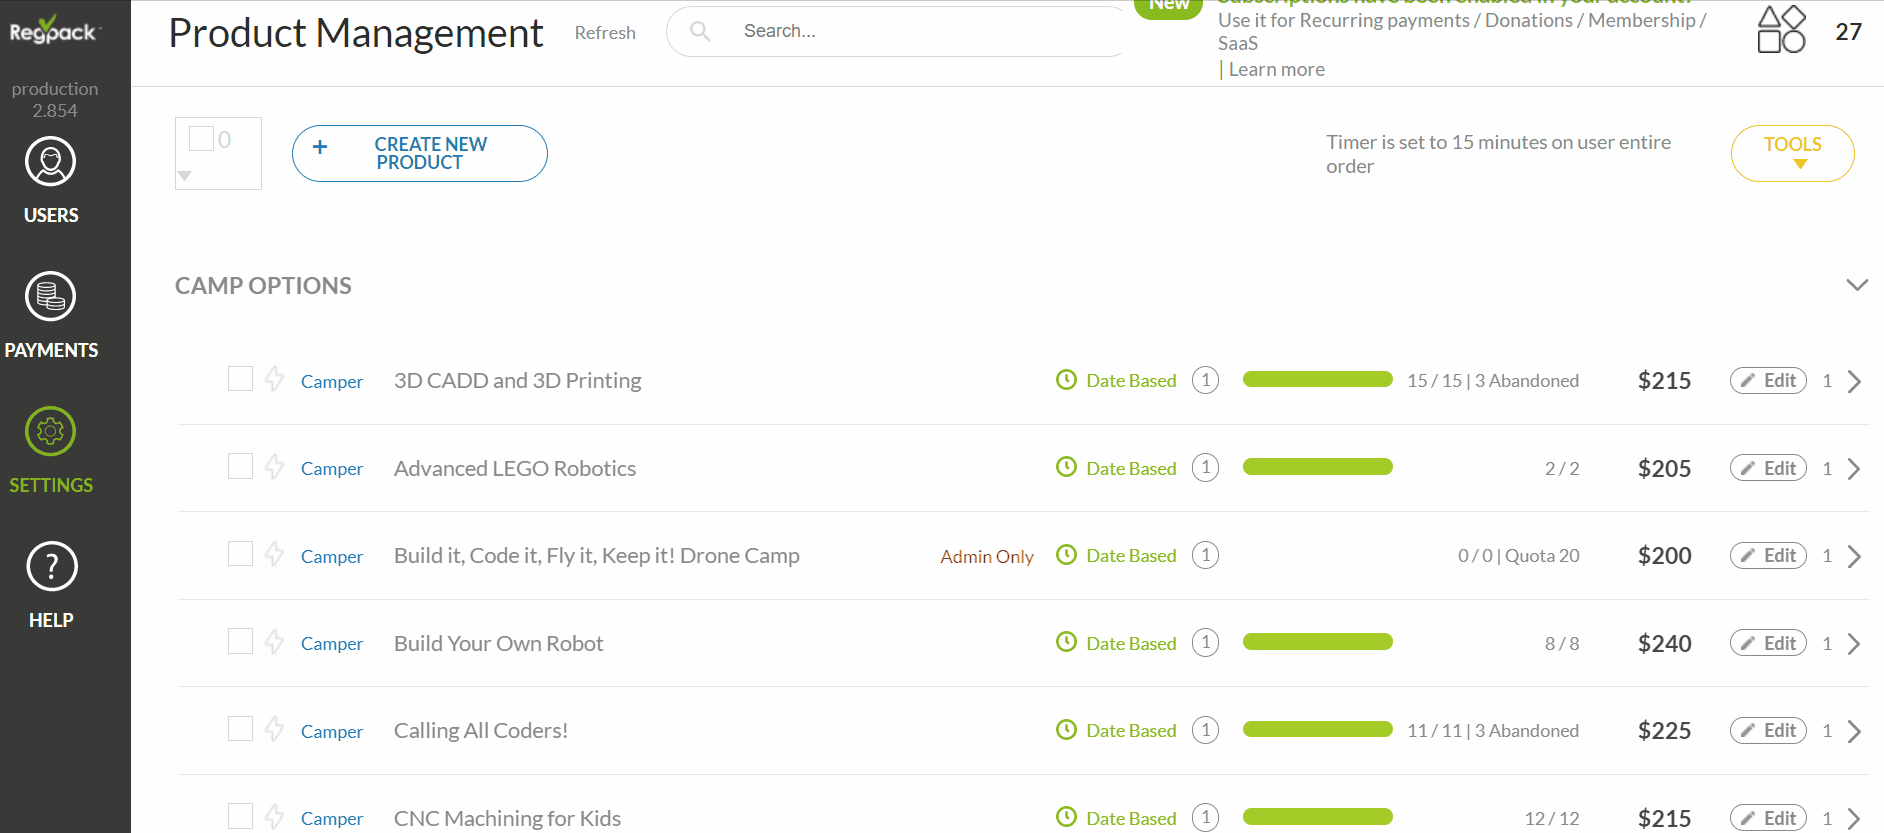Collapse the Camp Options section chevron
Viewport: 1884px width, 833px height.
tap(1856, 285)
